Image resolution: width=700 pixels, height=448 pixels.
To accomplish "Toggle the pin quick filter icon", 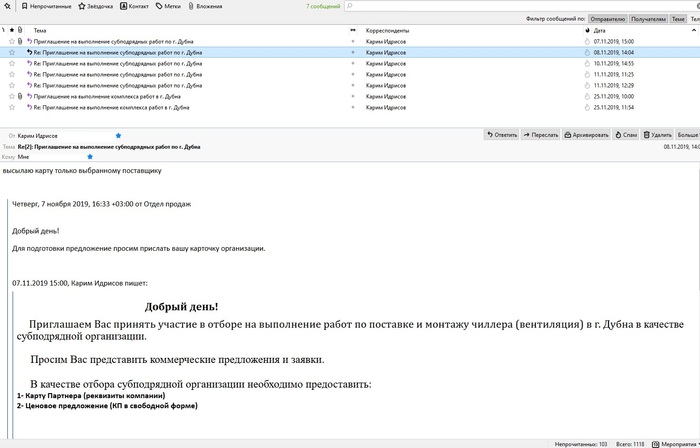I will [7, 6].
